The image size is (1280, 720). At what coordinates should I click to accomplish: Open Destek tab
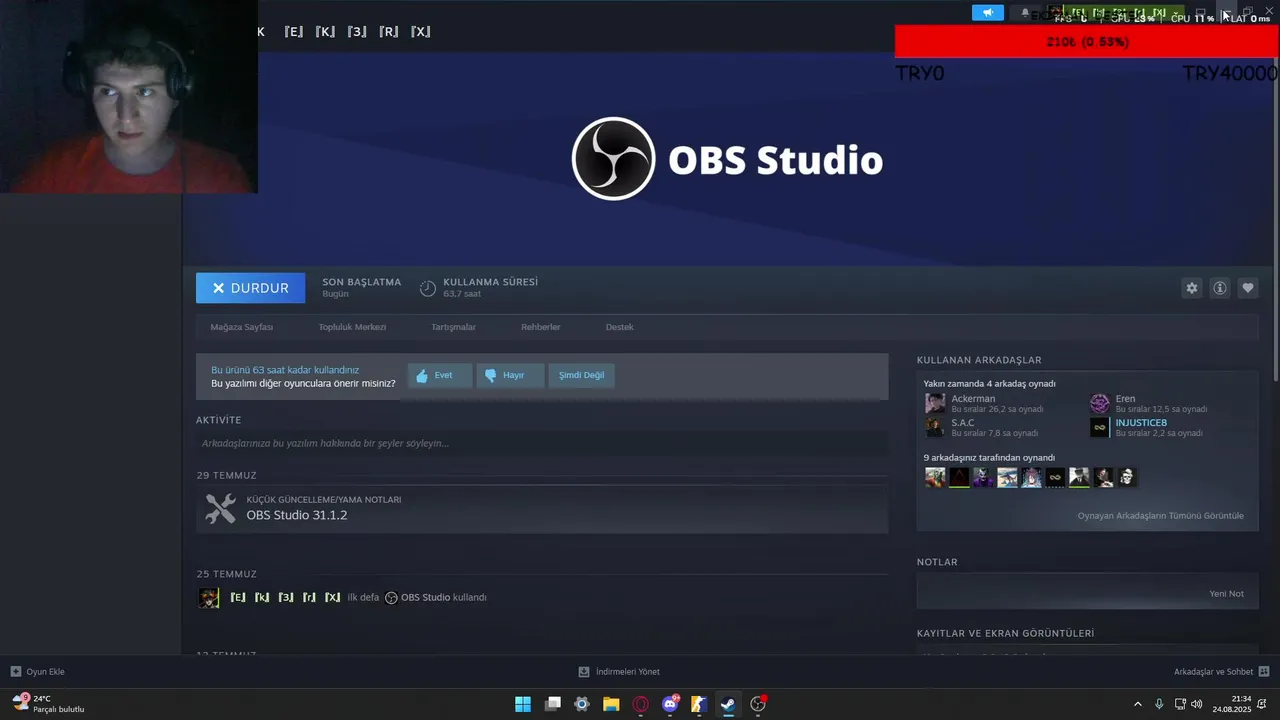[619, 327]
